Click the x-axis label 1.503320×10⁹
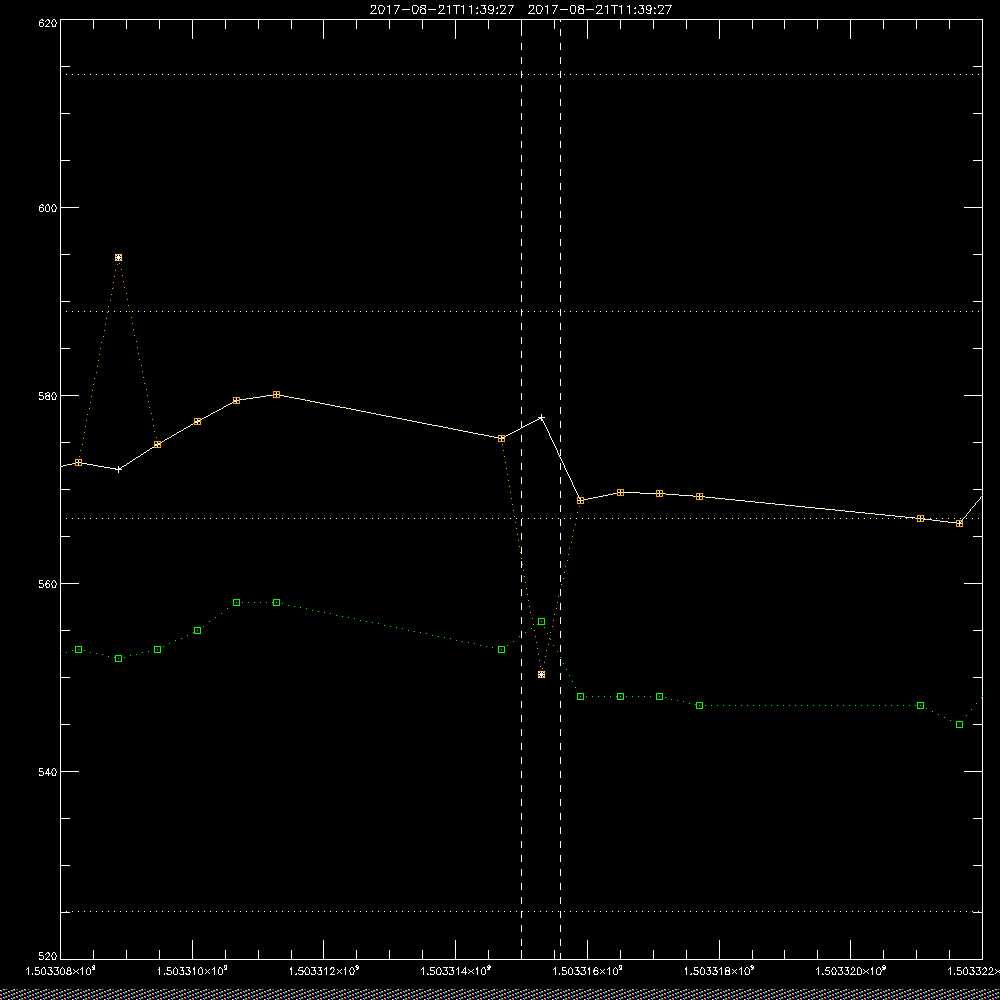The width and height of the screenshot is (1000, 1000). coord(851,971)
